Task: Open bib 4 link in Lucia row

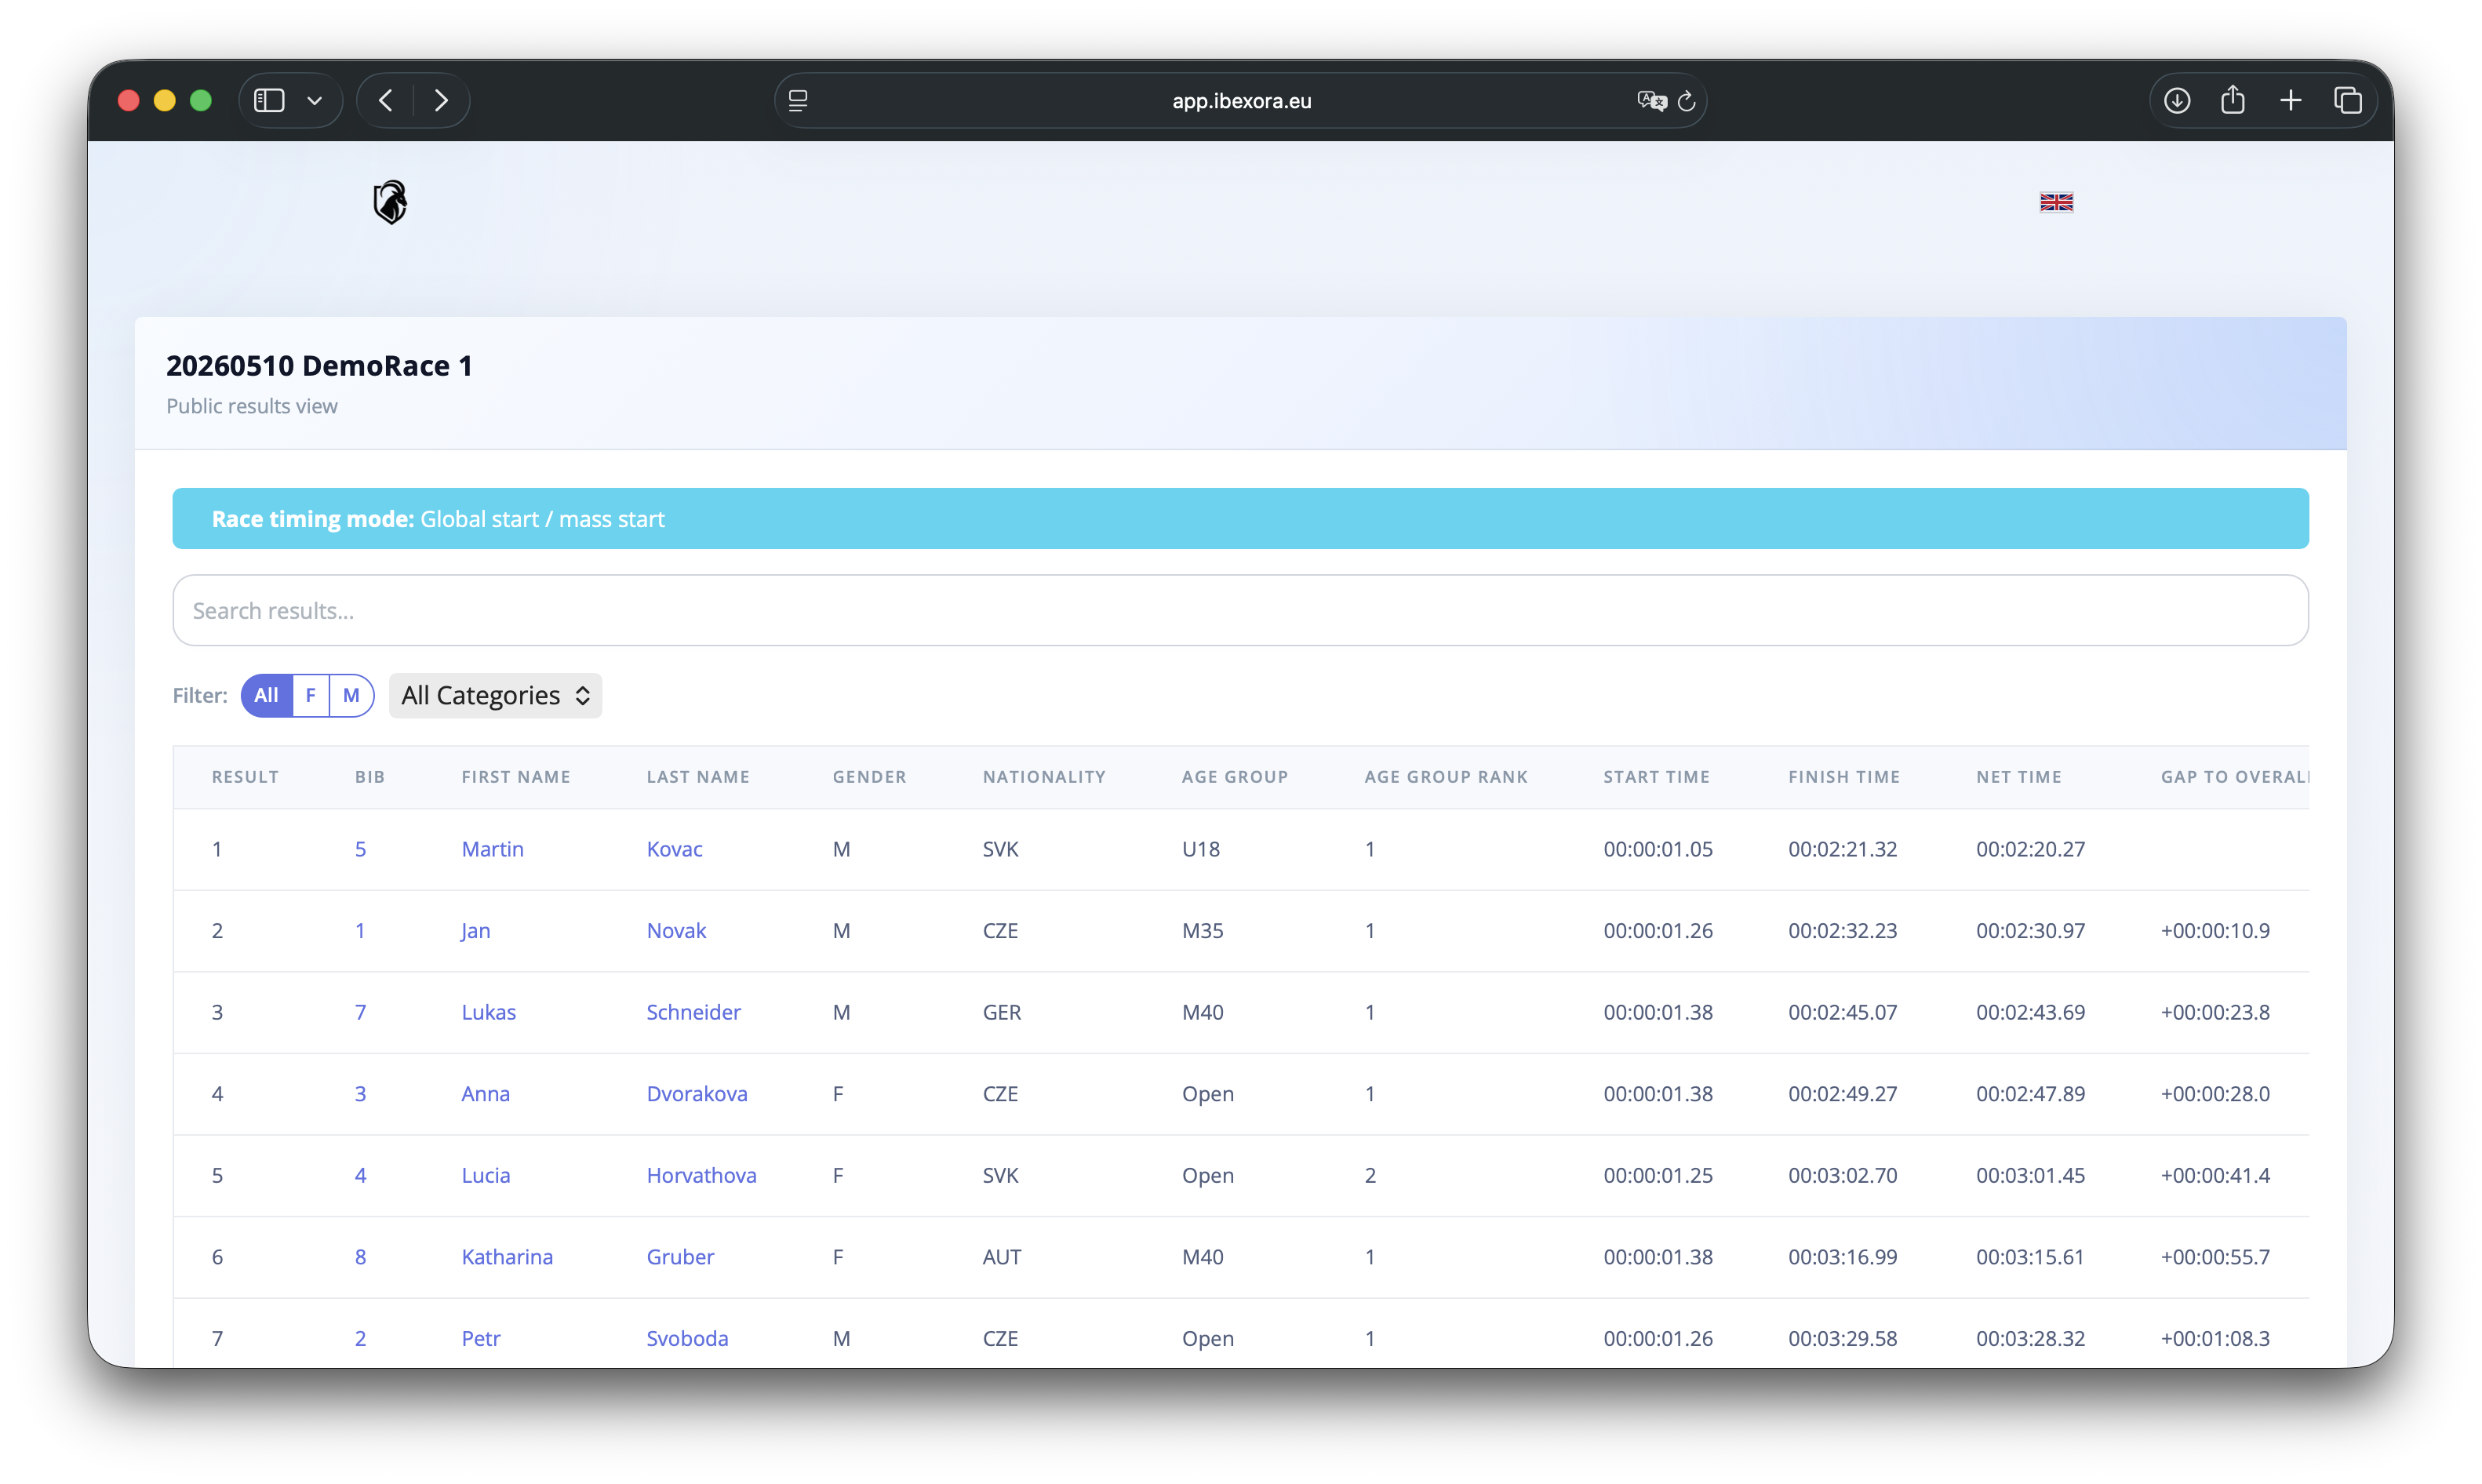Action: coord(360,1176)
